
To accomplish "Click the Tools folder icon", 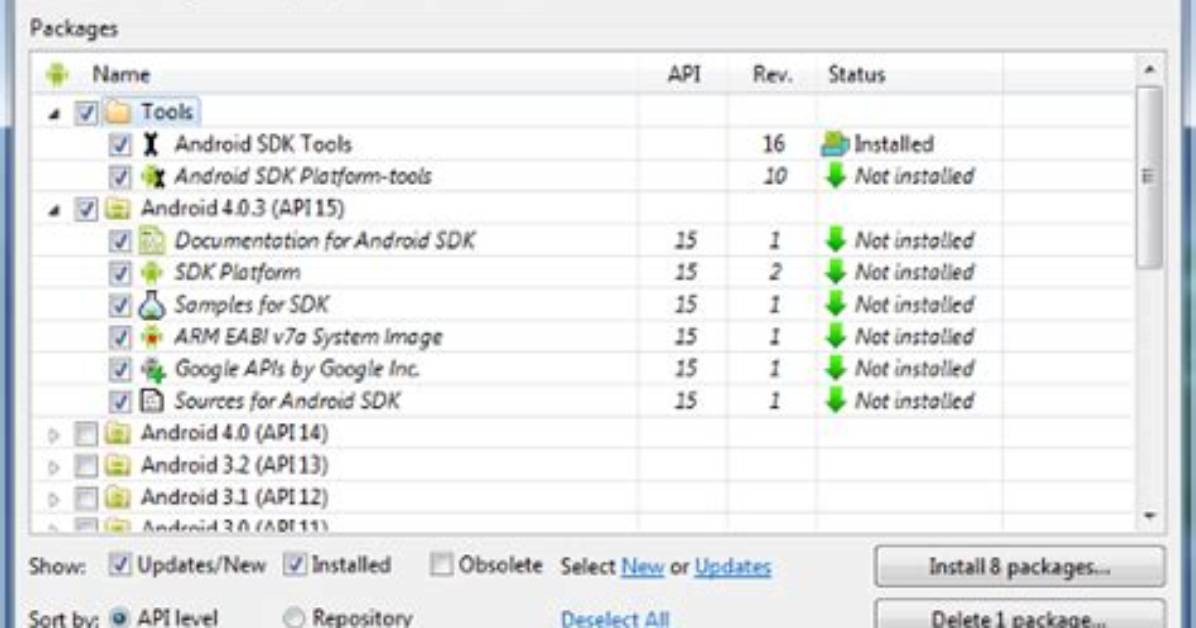I will [x=118, y=112].
